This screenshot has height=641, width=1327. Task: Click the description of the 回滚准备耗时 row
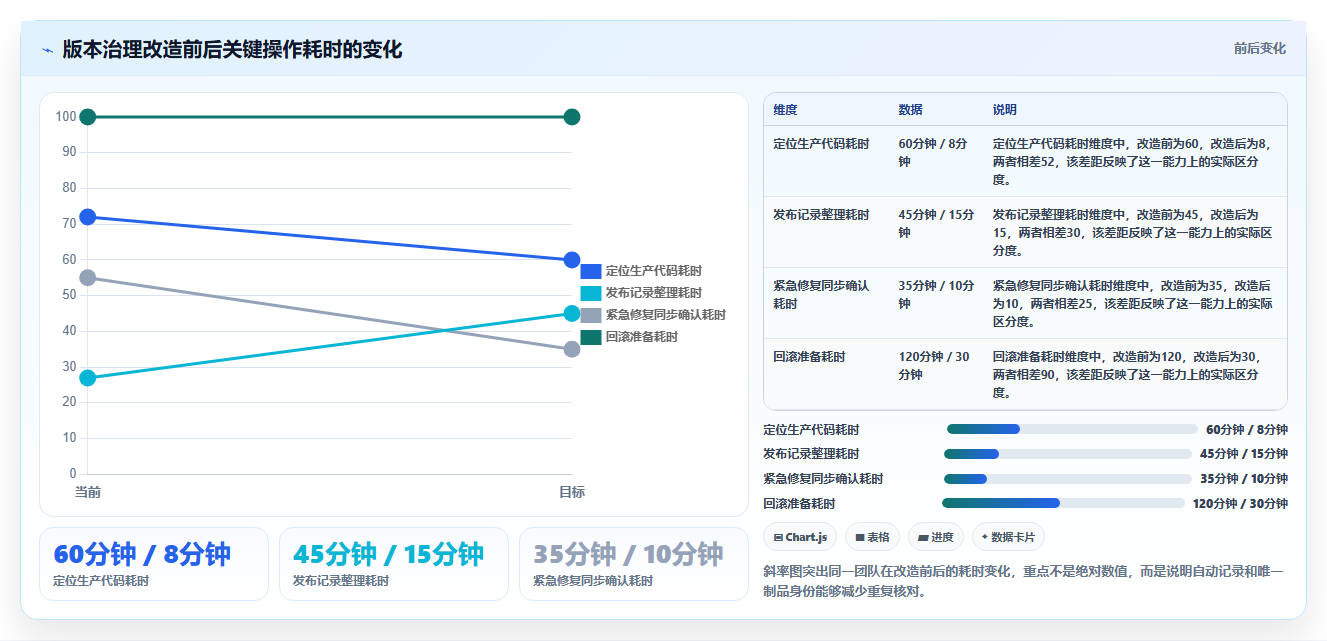tap(1127, 373)
